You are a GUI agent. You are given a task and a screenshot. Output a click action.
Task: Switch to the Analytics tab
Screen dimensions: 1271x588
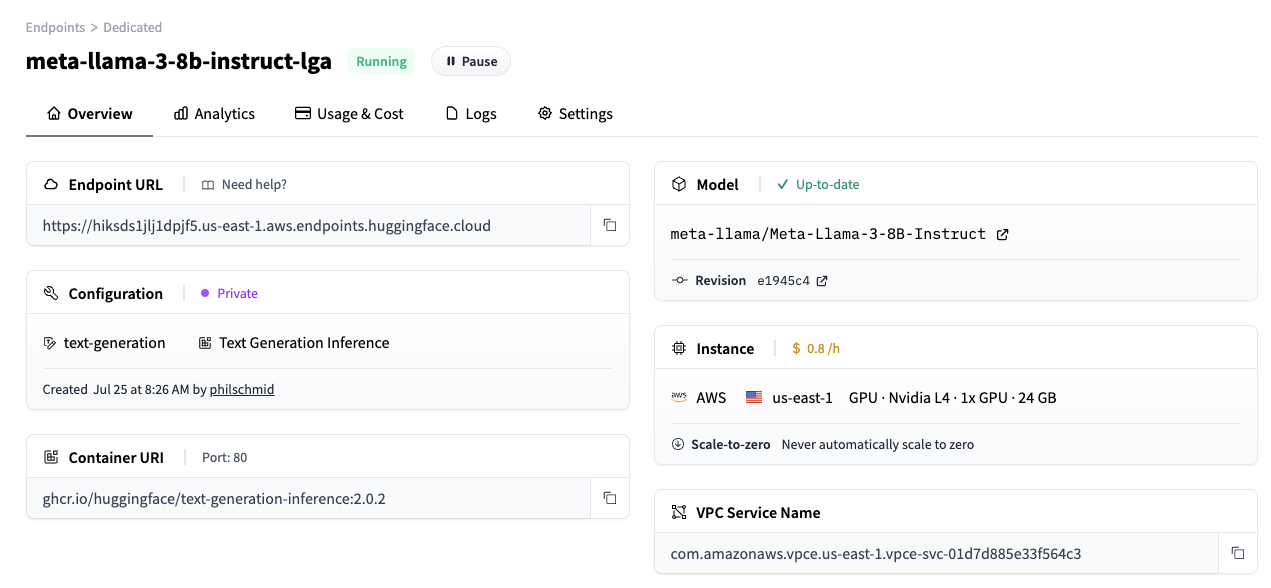(x=214, y=114)
